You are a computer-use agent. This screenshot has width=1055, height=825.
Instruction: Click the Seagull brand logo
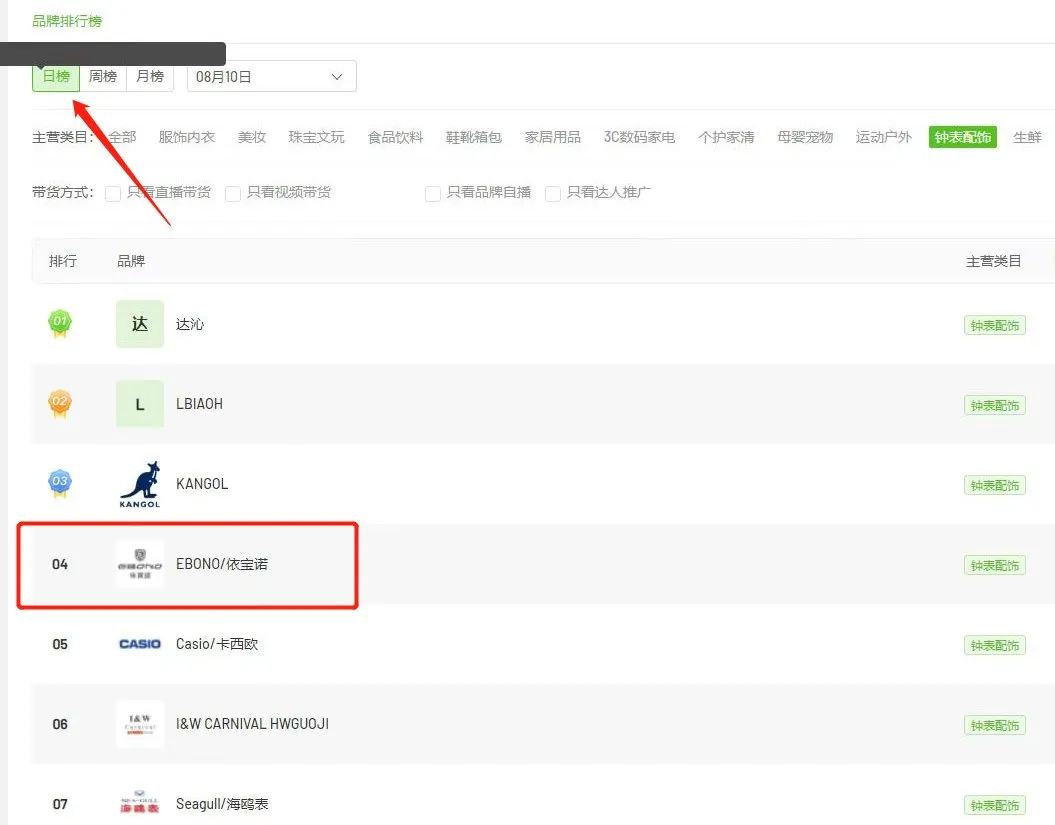pyautogui.click(x=140, y=803)
